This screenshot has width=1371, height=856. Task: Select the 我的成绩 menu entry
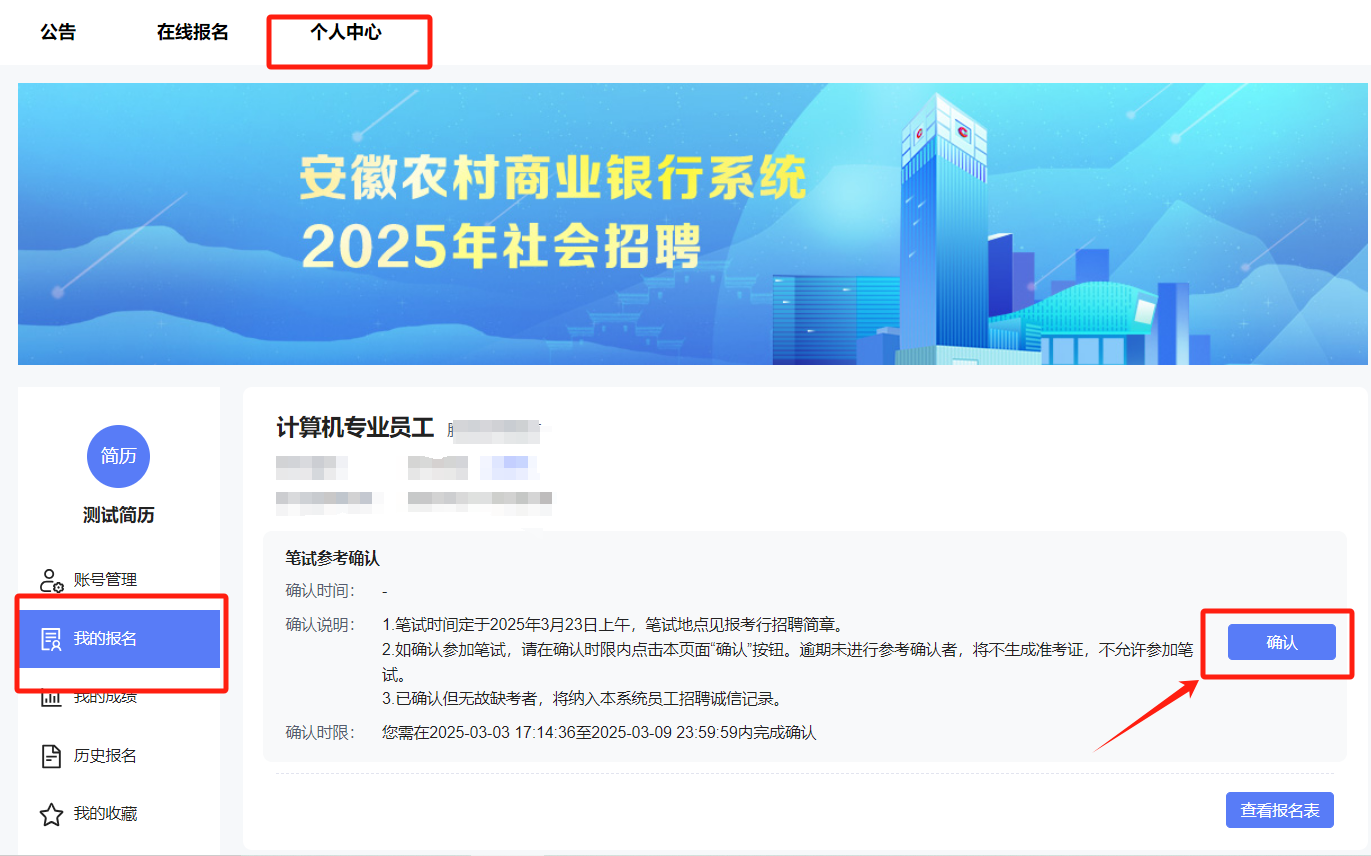click(106, 698)
